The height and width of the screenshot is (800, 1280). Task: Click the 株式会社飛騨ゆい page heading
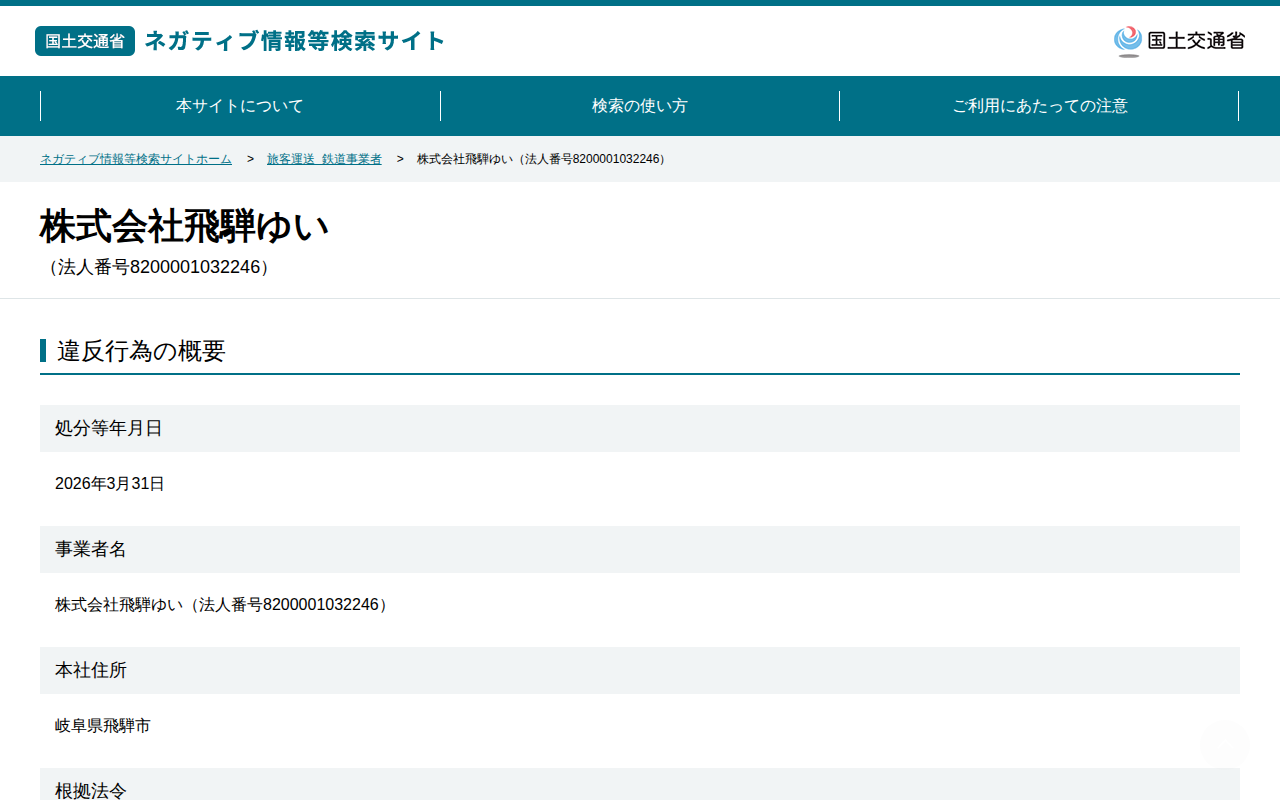pyautogui.click(x=184, y=227)
